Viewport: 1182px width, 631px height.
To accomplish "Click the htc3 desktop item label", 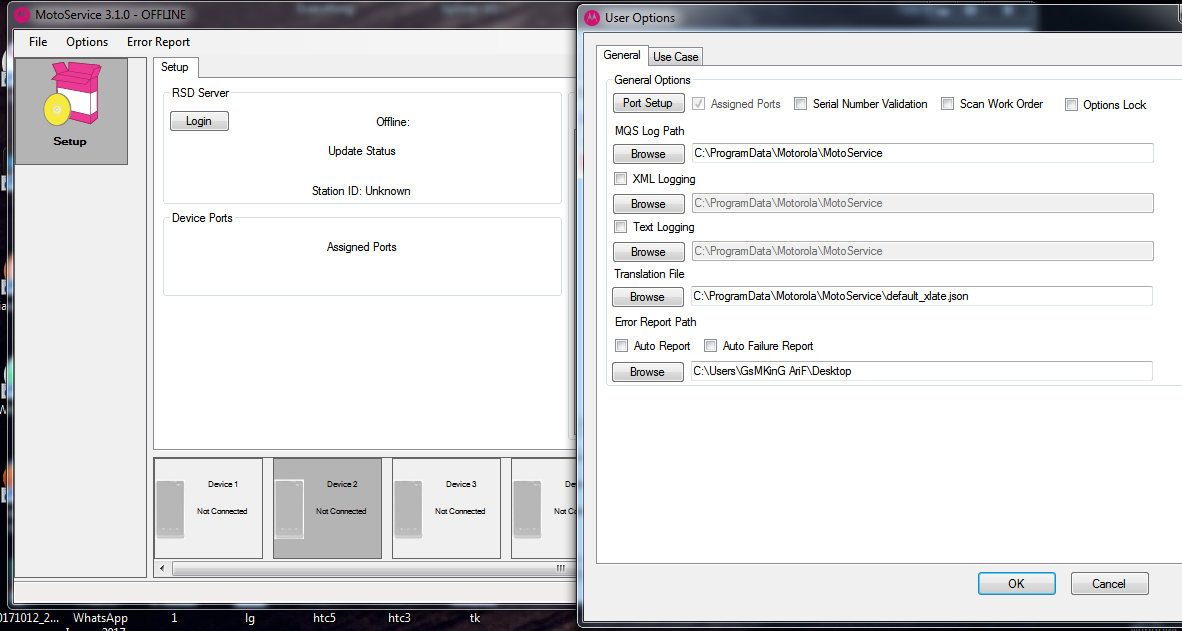I will [400, 618].
